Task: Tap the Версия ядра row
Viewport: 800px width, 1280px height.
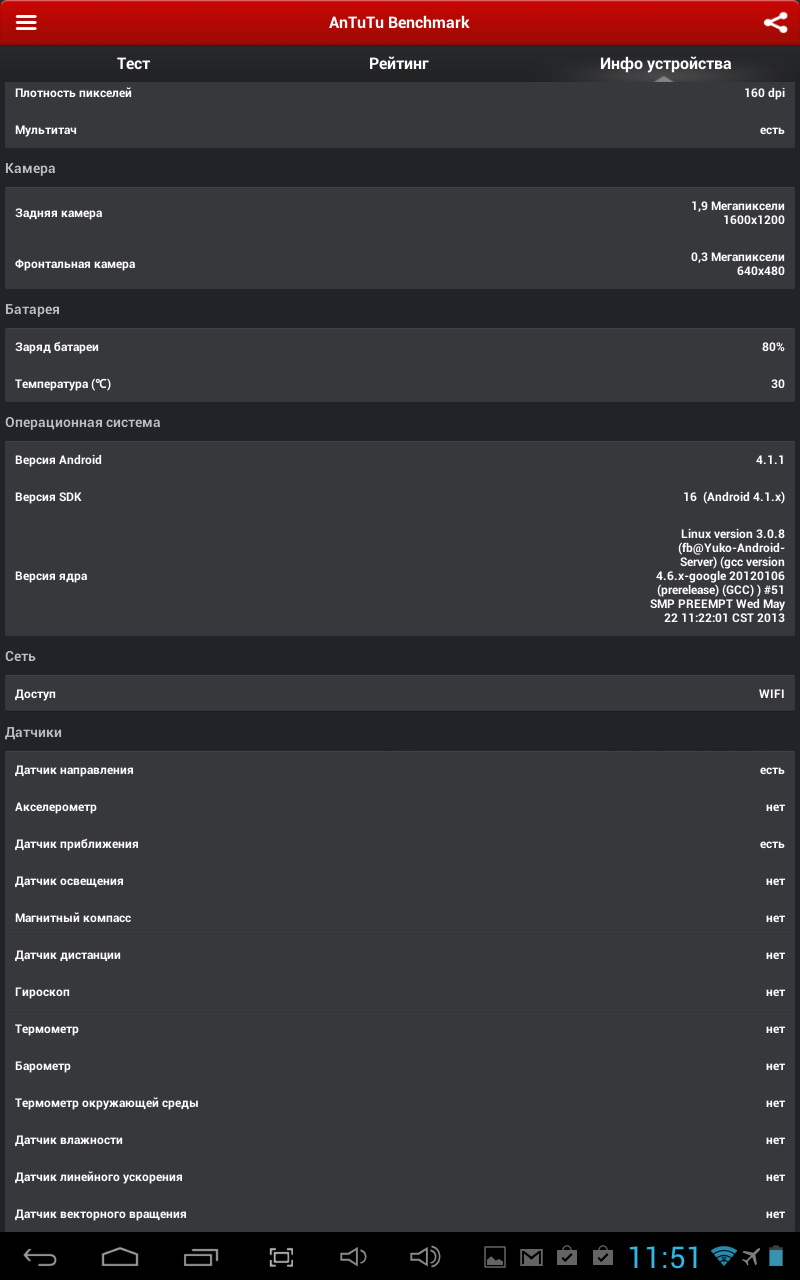Action: tap(400, 576)
